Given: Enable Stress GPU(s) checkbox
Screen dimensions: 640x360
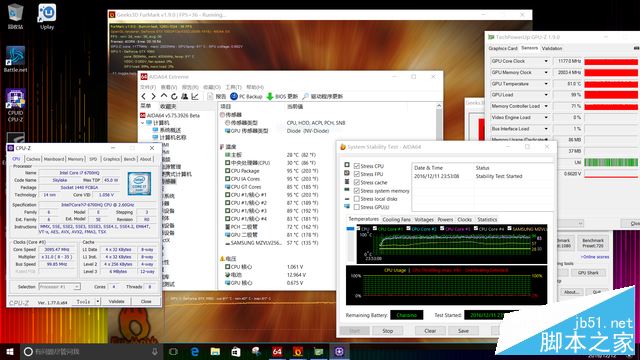Looking at the screenshot, I should click(x=357, y=207).
